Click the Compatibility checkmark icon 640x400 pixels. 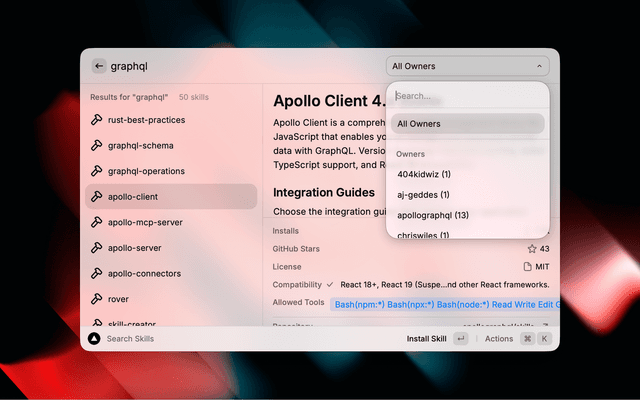(330, 285)
